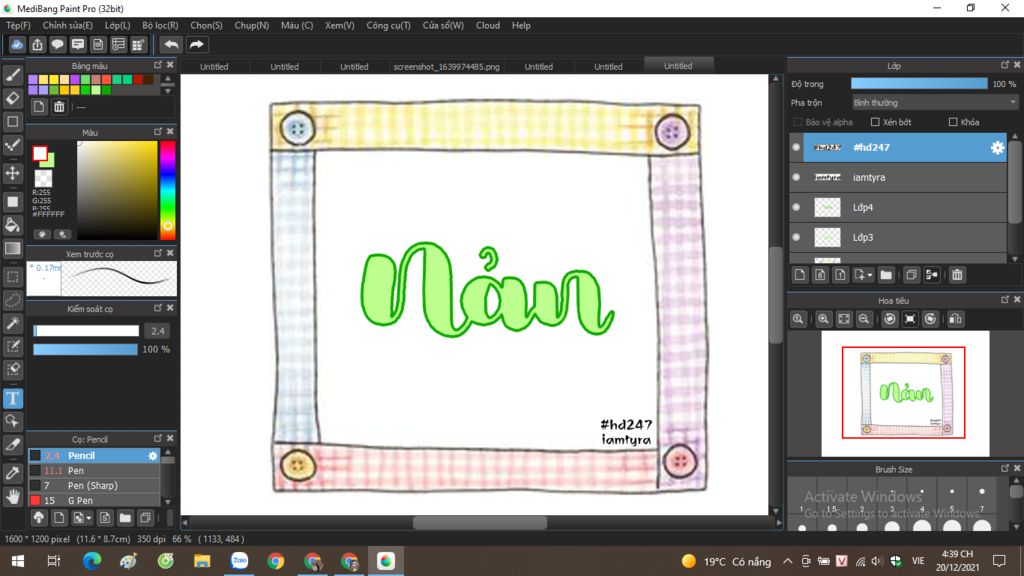Viewport: 1024px width, 576px height.
Task: Select the rectangular Select tool
Action: coord(12,277)
